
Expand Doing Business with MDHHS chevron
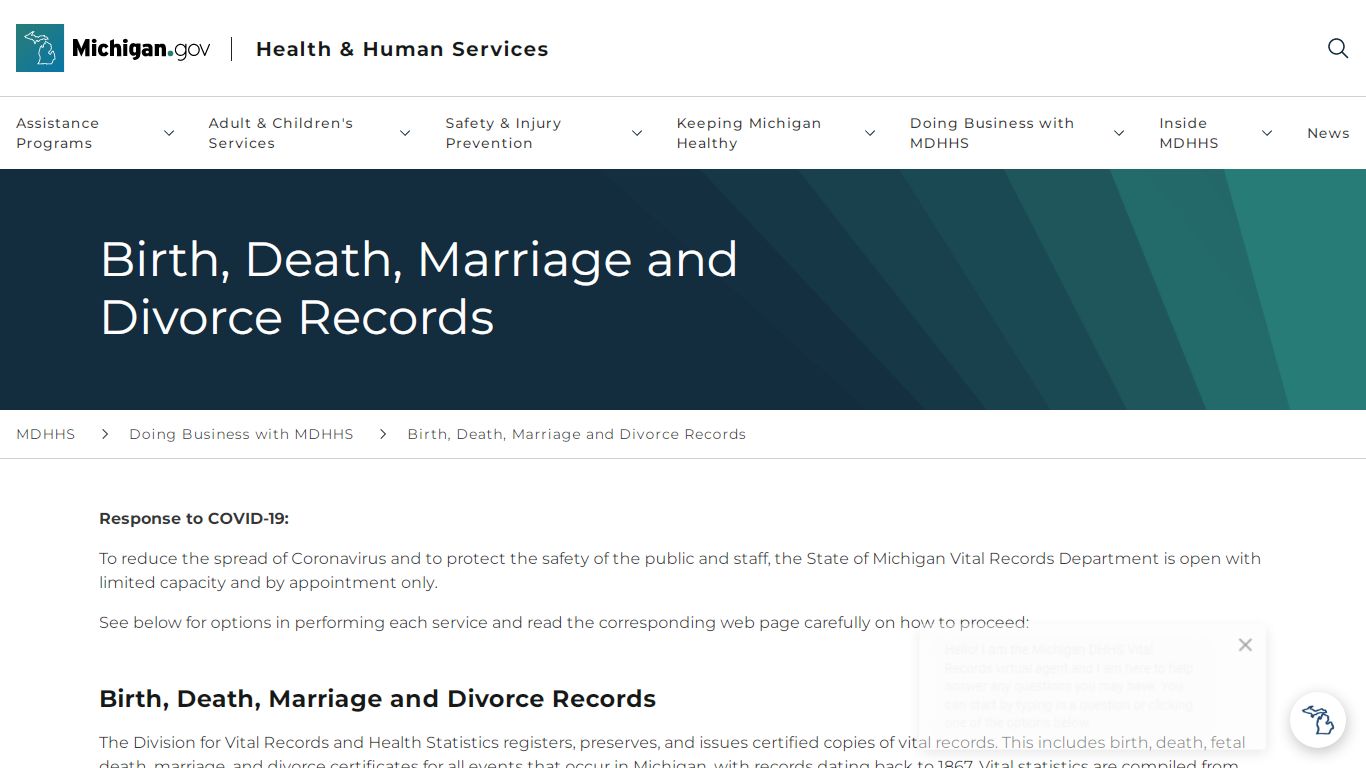click(x=1119, y=133)
